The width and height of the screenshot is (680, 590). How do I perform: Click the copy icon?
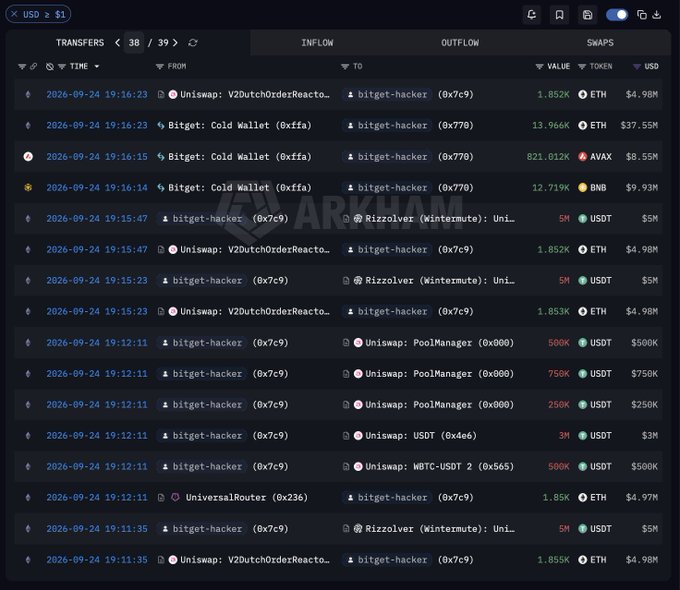coord(642,15)
